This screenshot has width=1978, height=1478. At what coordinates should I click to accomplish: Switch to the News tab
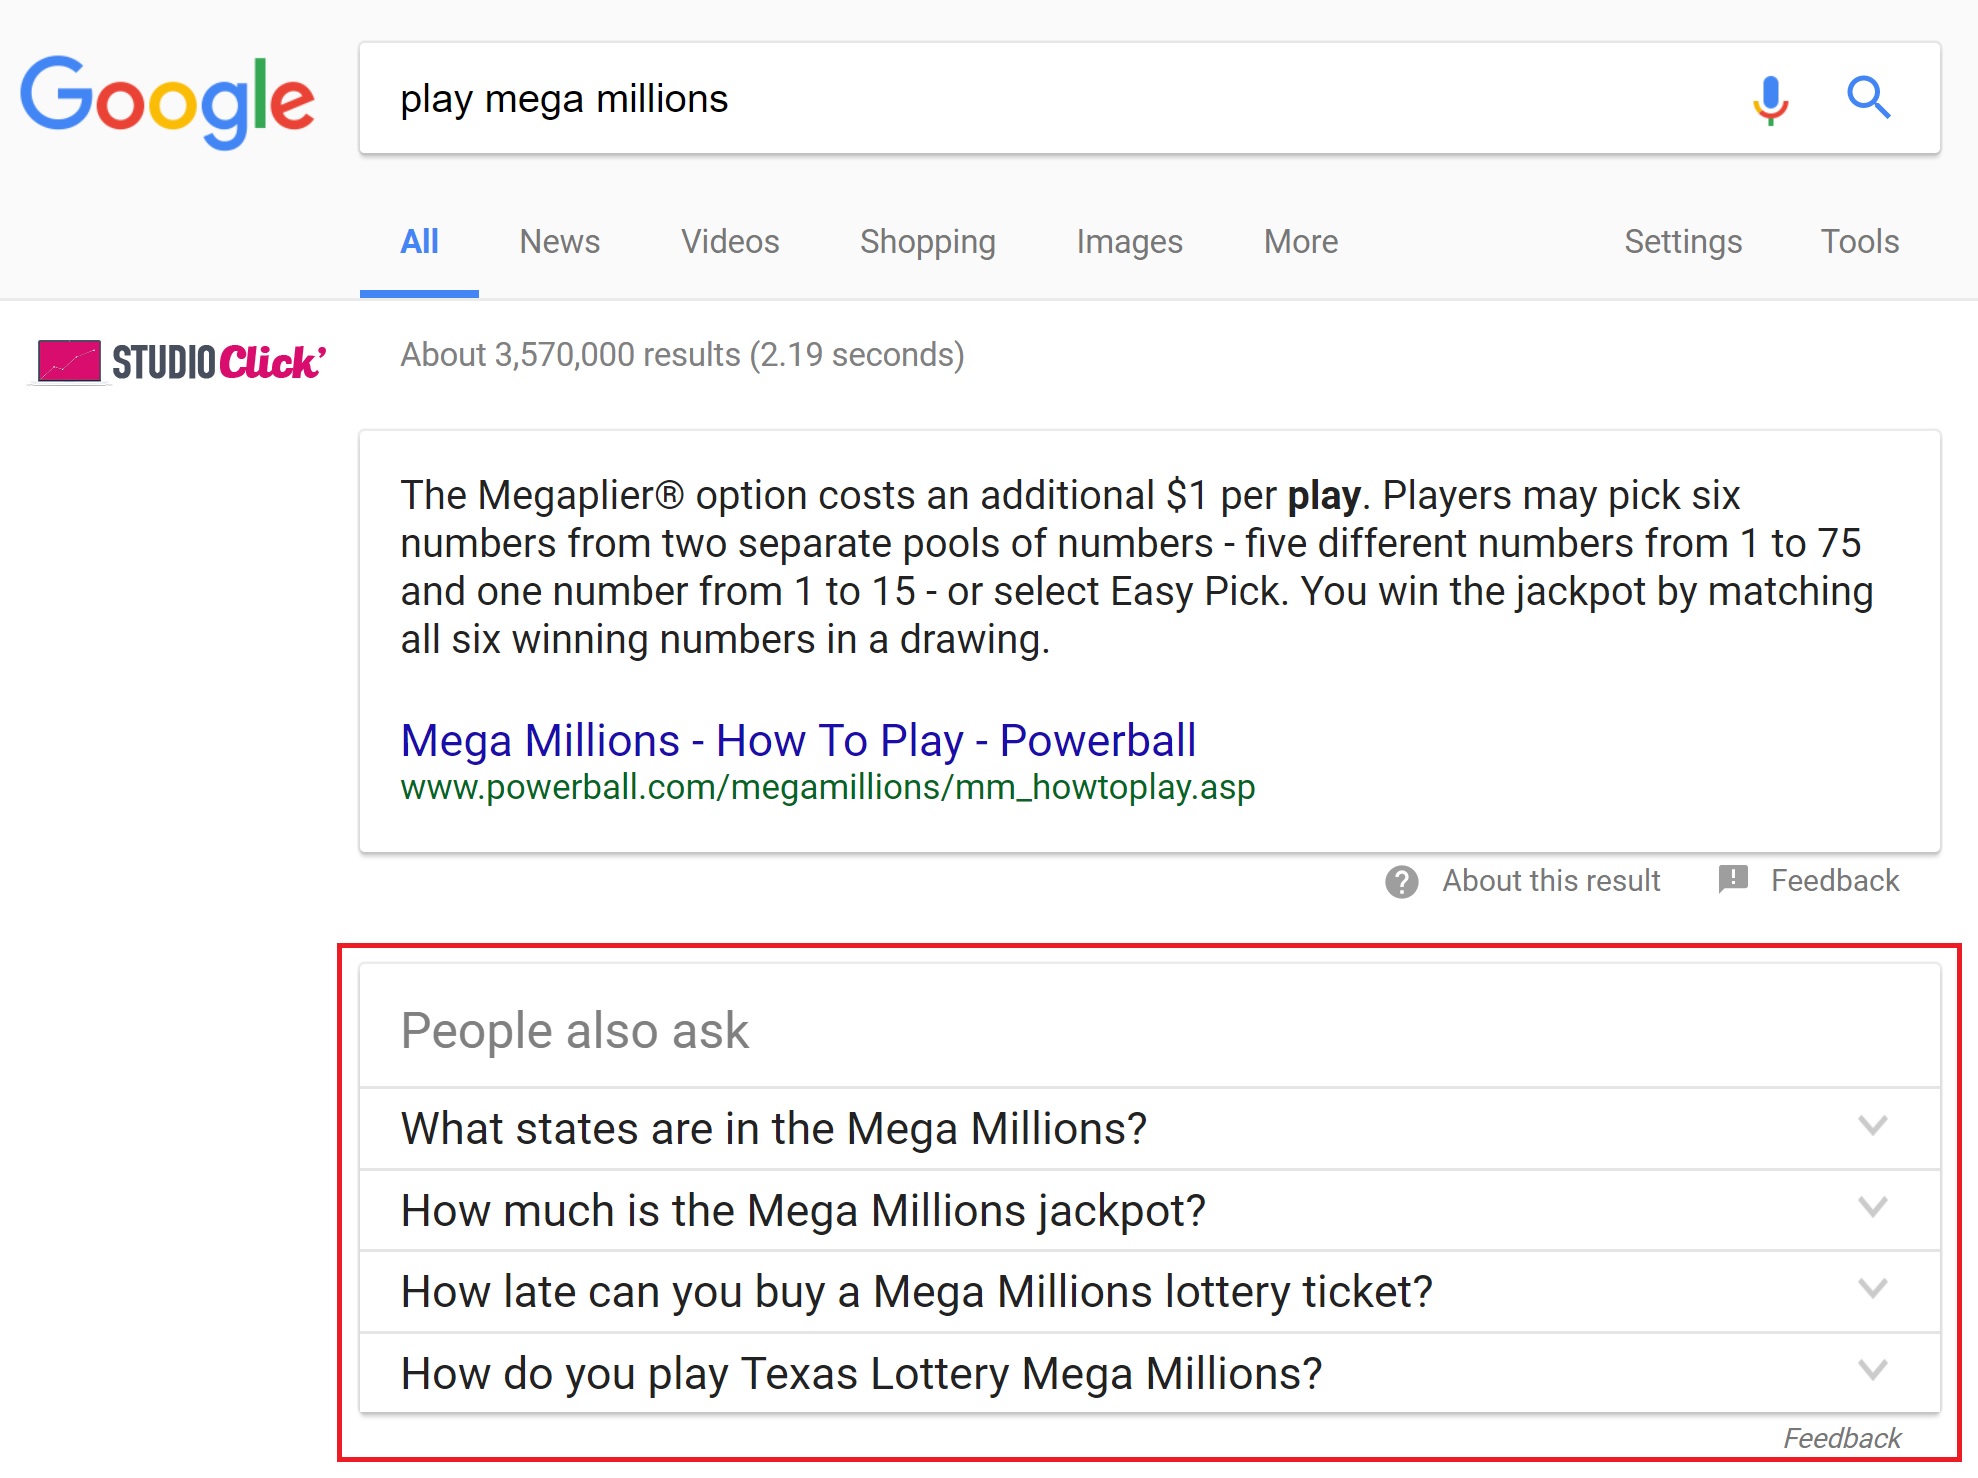tap(559, 242)
